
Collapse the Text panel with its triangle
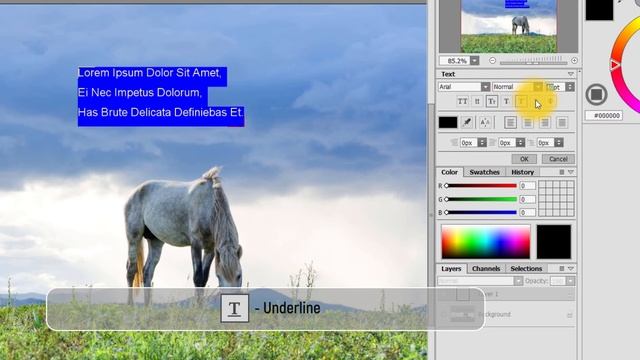tap(571, 74)
